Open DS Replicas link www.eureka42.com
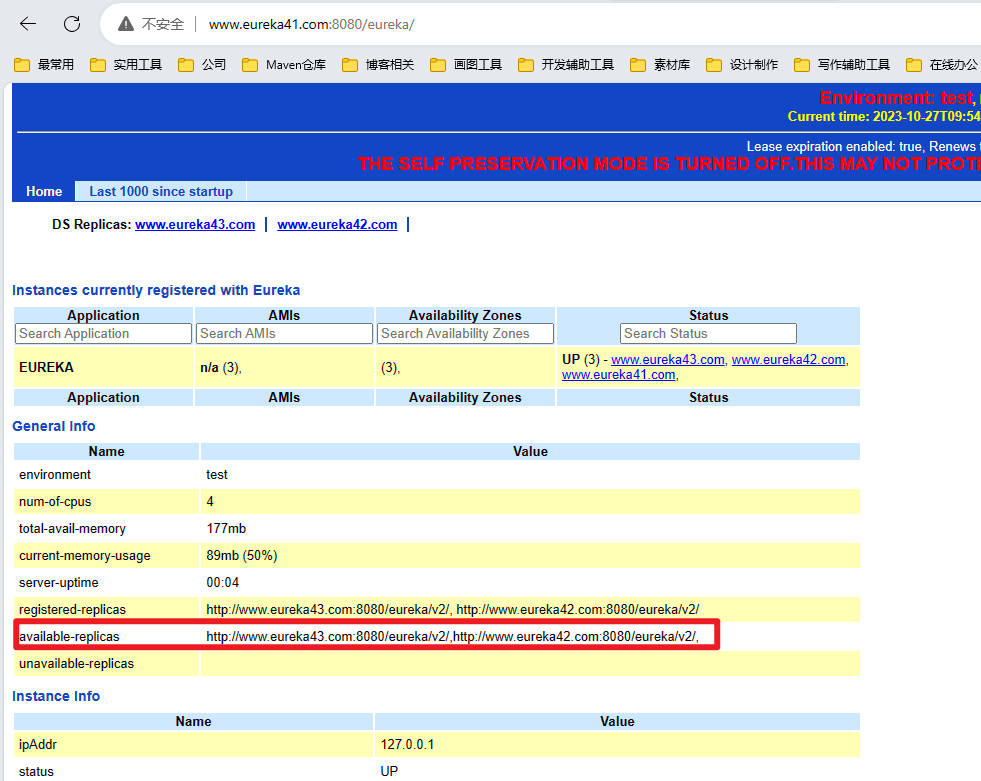 (x=337, y=225)
